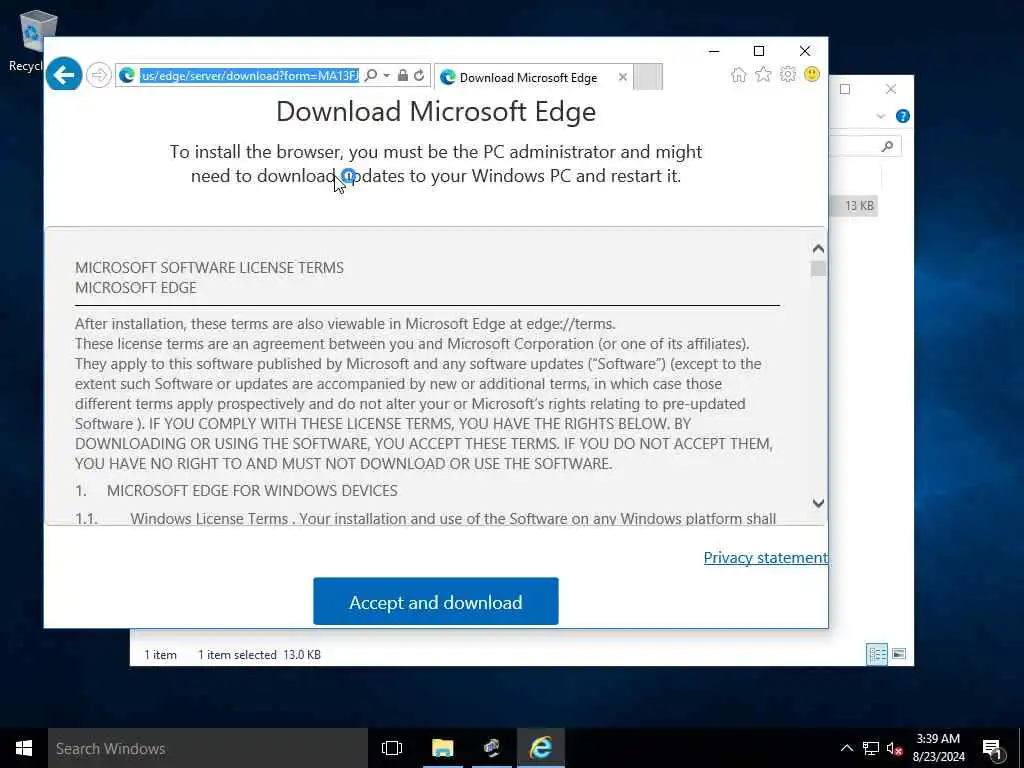Screen dimensions: 1024x768
Task: Click the MICROSOFT SOFTWARE LICENSE TERMS heading
Action: 210,268
